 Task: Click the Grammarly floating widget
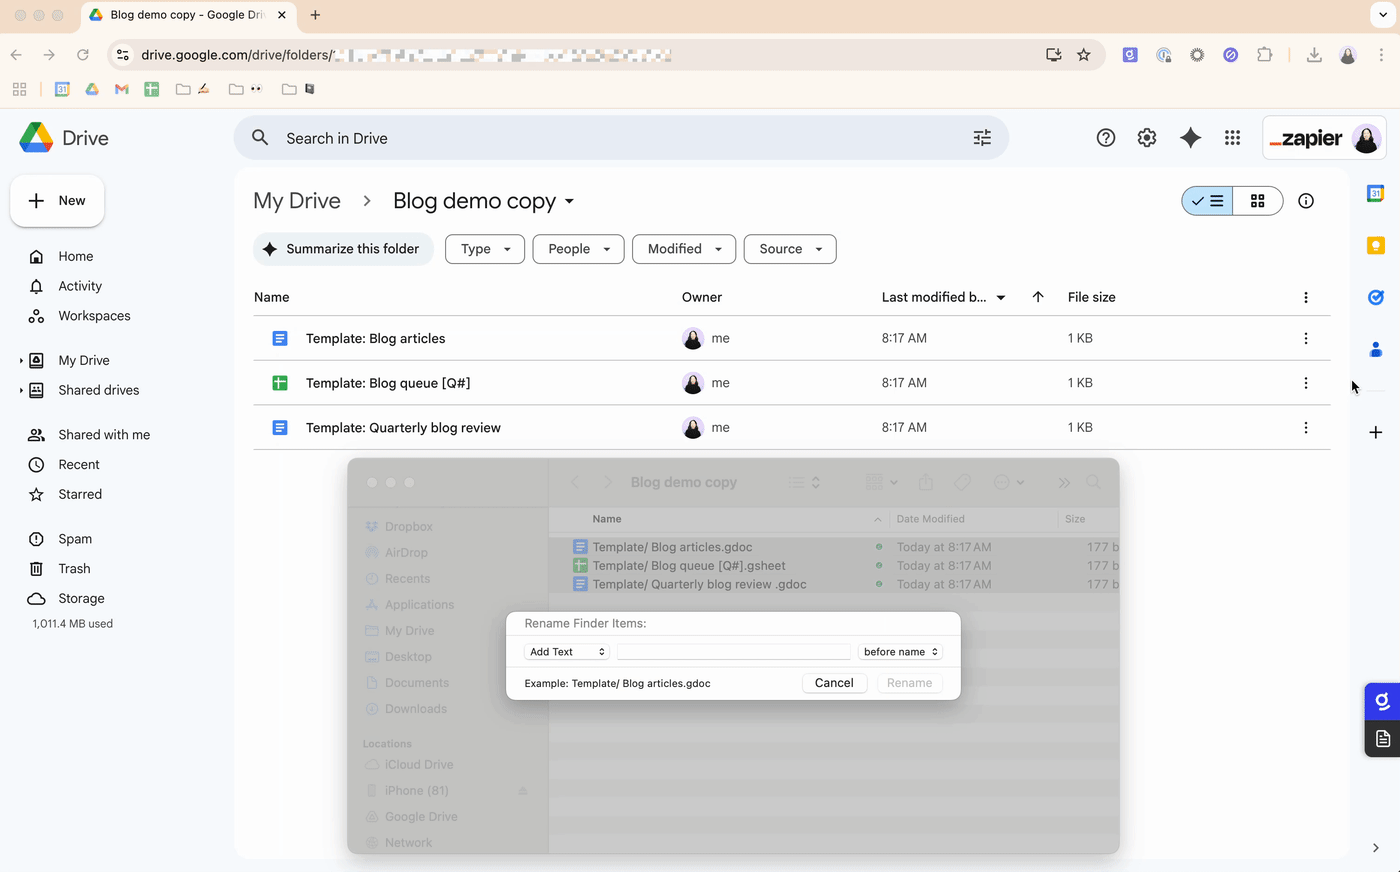click(1382, 701)
